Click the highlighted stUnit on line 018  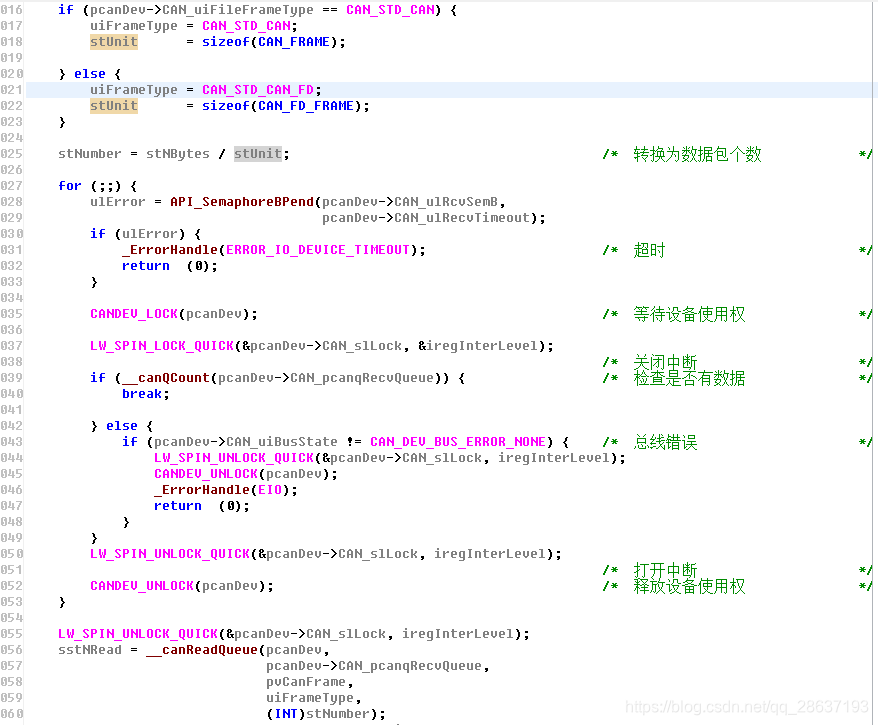pyautogui.click(x=114, y=42)
